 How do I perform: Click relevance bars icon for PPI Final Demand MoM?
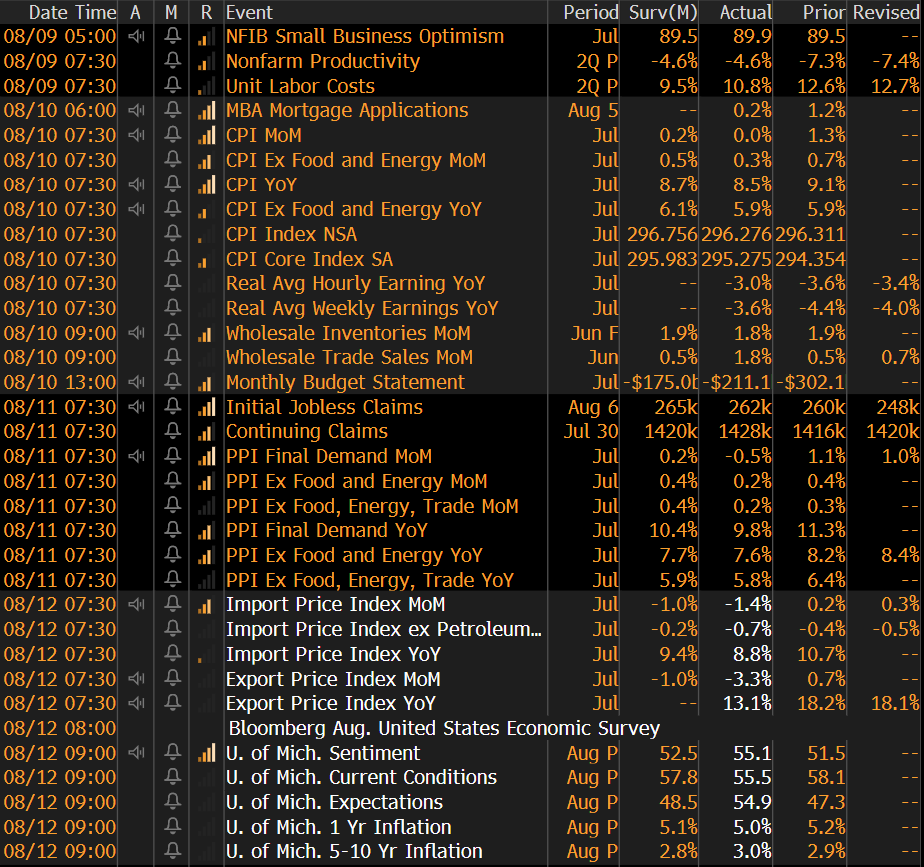206,457
